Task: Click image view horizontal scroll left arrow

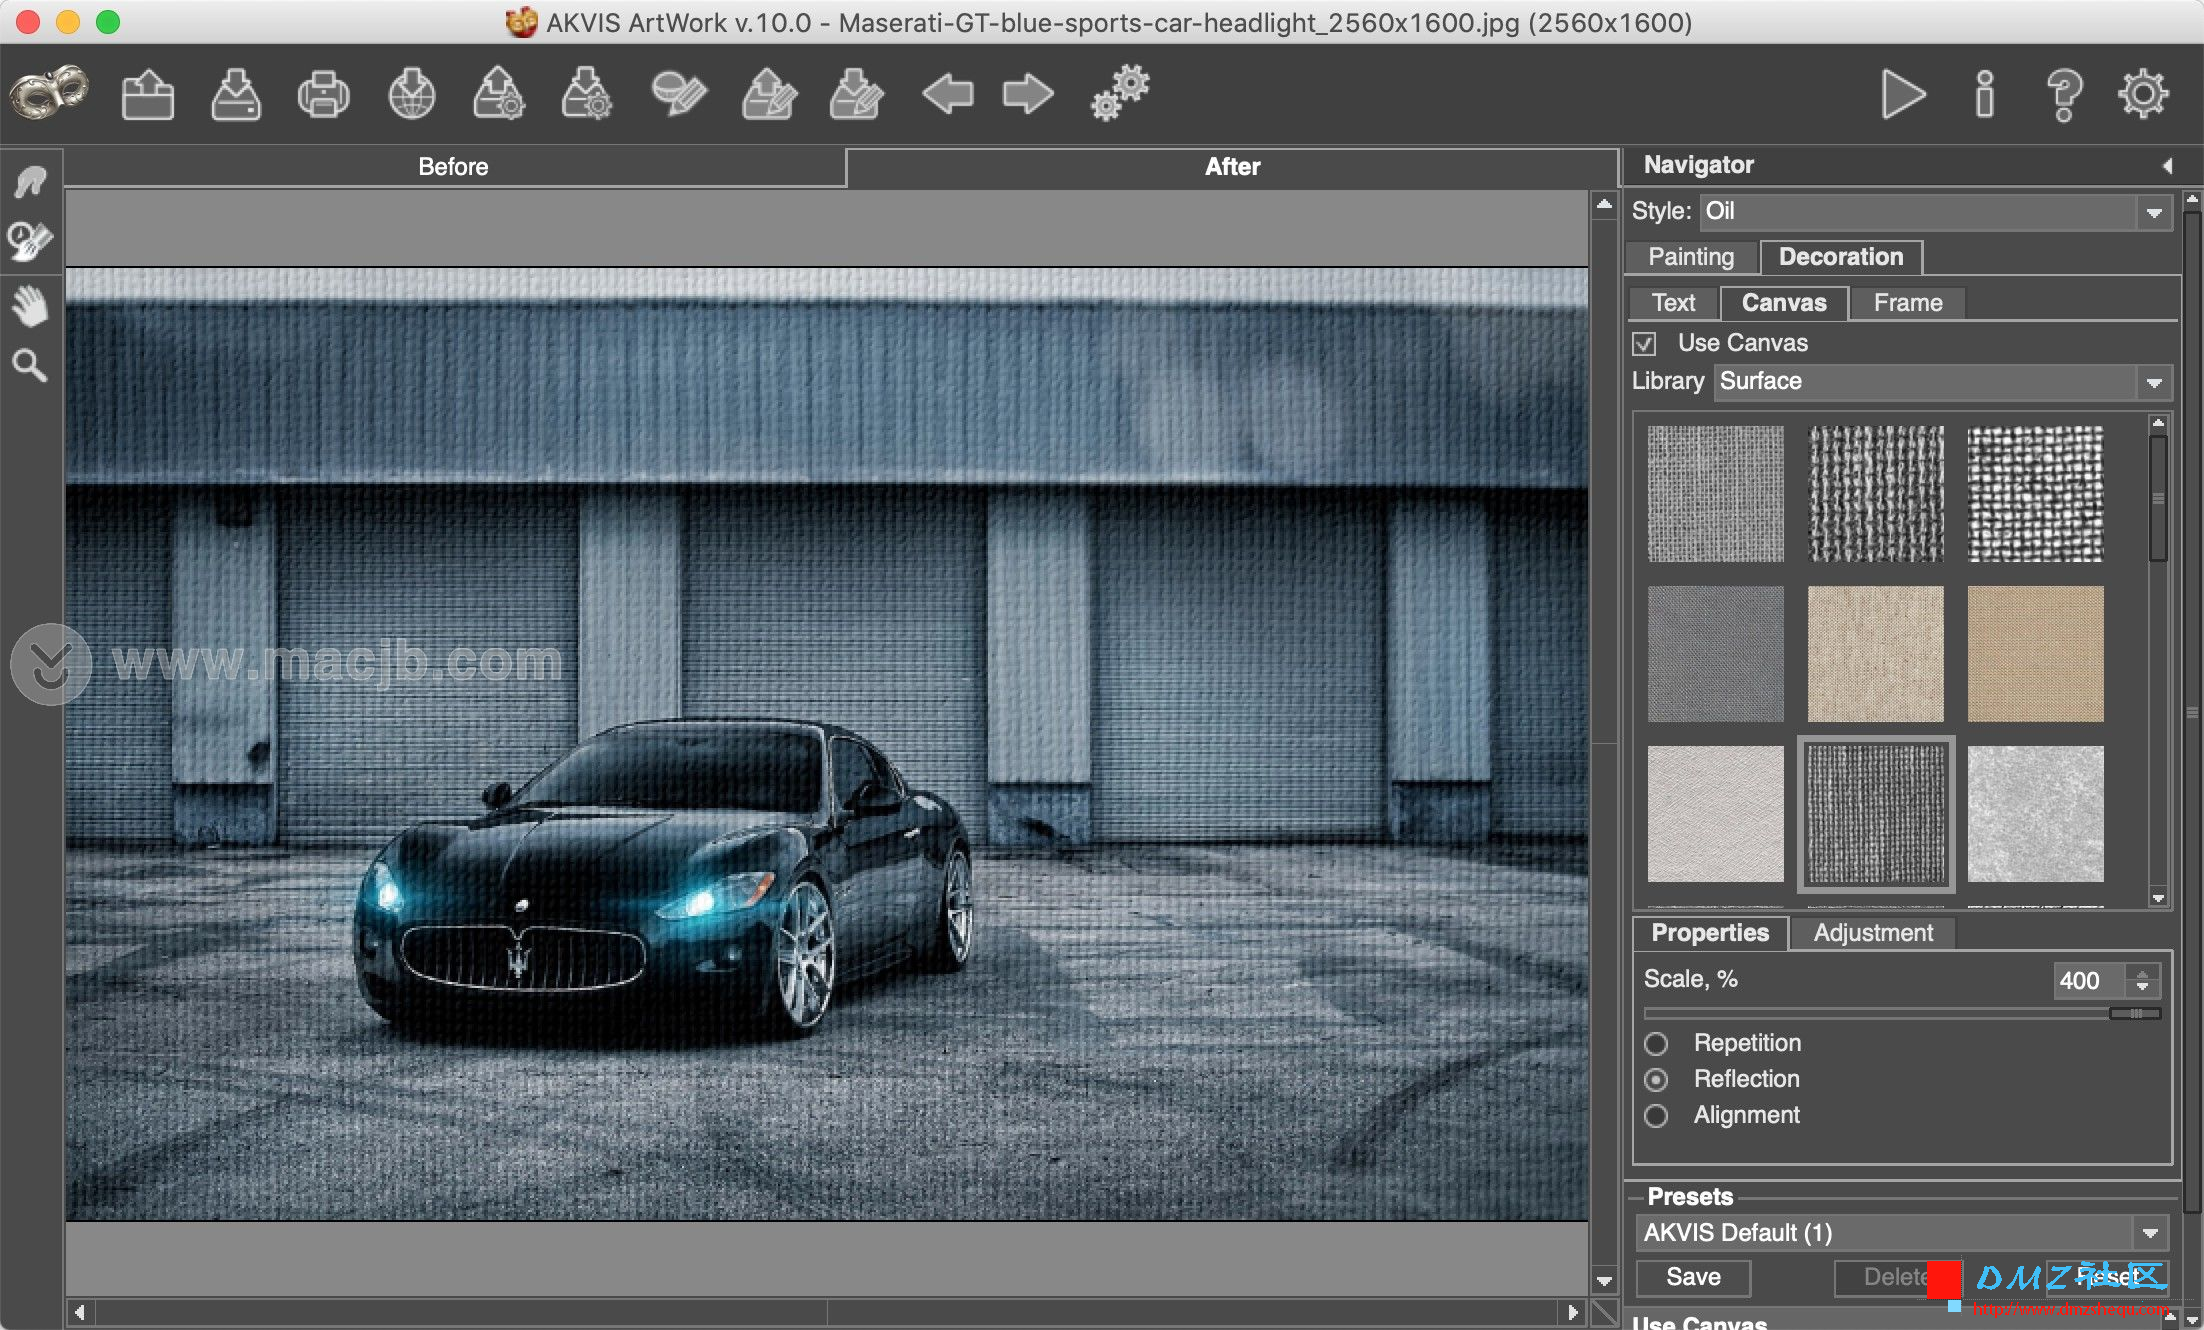Action: coord(79,1312)
